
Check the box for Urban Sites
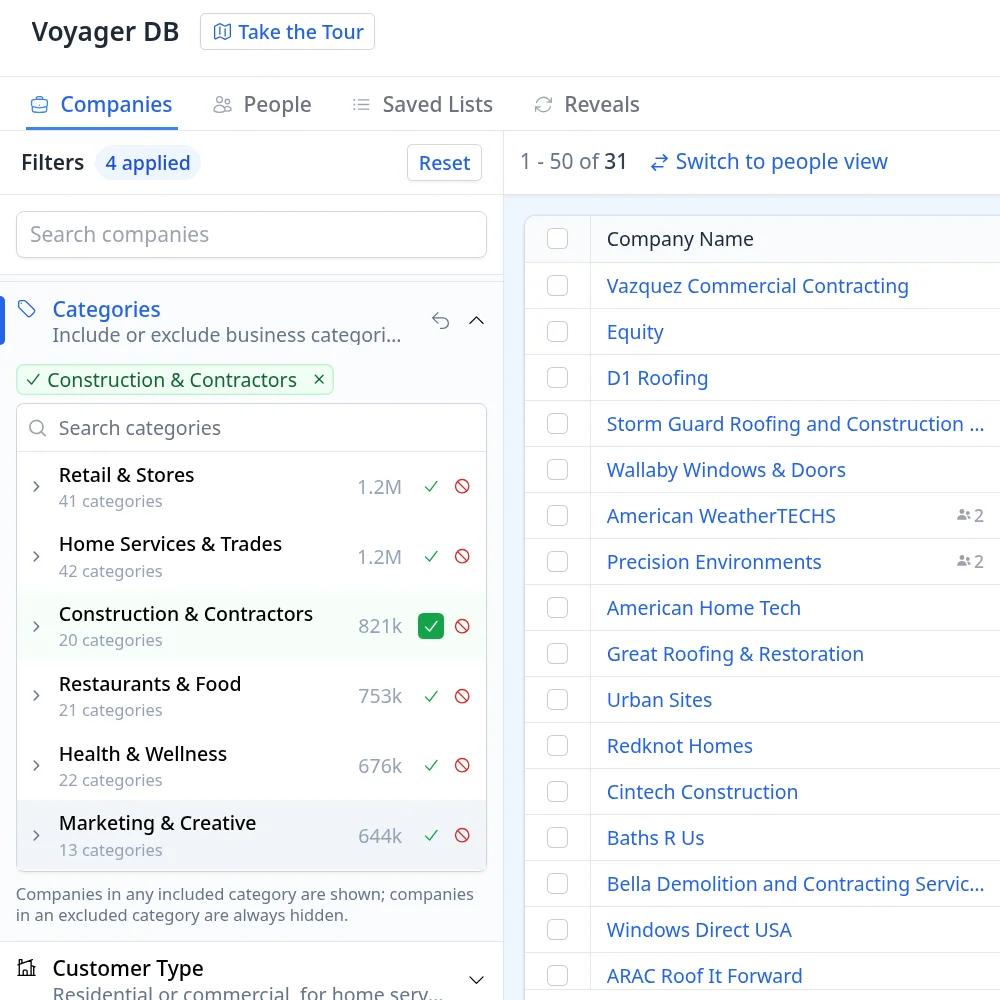(557, 700)
